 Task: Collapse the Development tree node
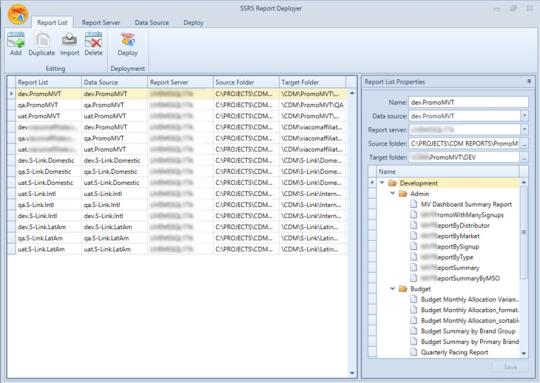click(x=382, y=183)
